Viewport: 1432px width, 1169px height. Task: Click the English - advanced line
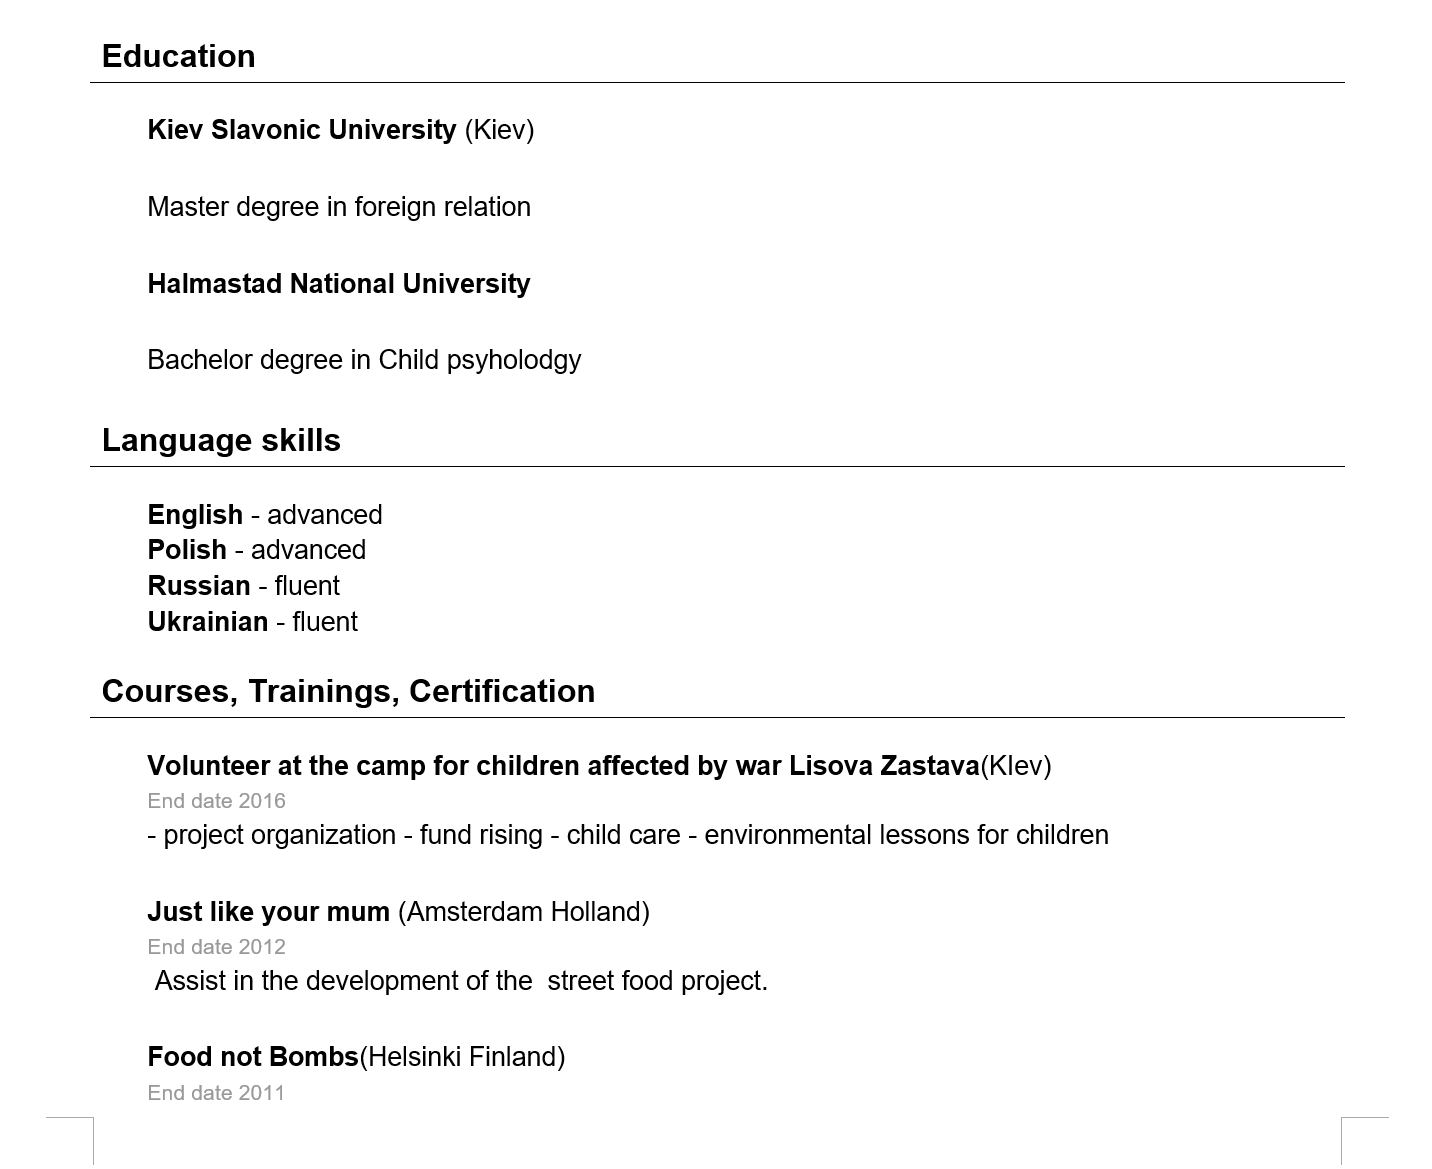264,515
